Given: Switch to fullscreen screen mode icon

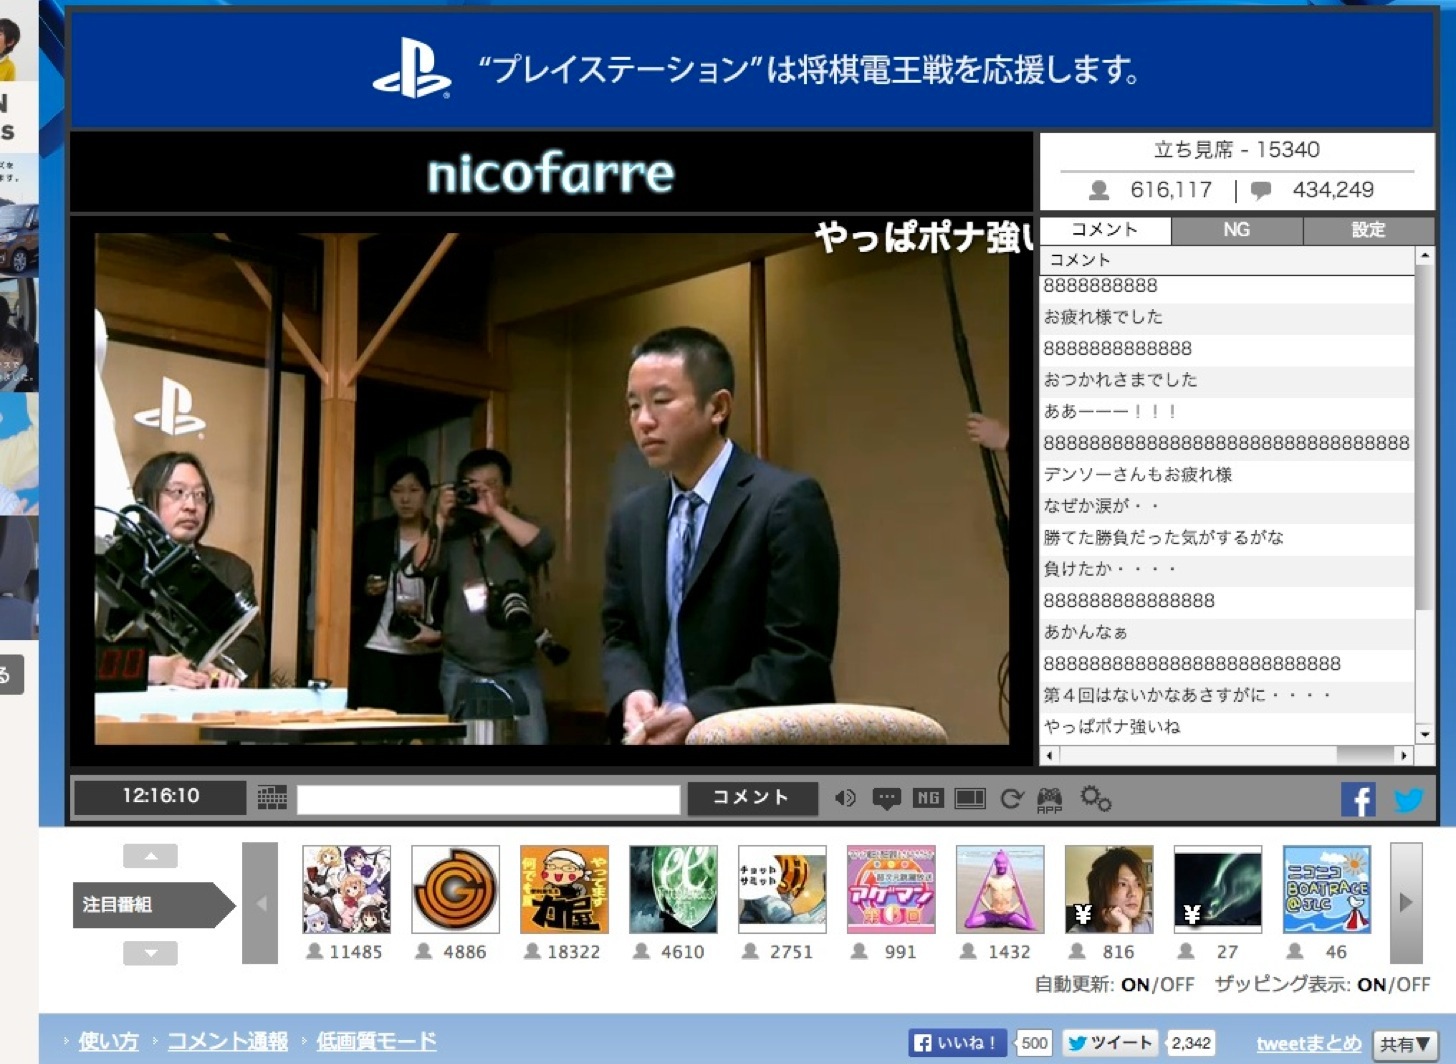Looking at the screenshot, I should tap(970, 798).
